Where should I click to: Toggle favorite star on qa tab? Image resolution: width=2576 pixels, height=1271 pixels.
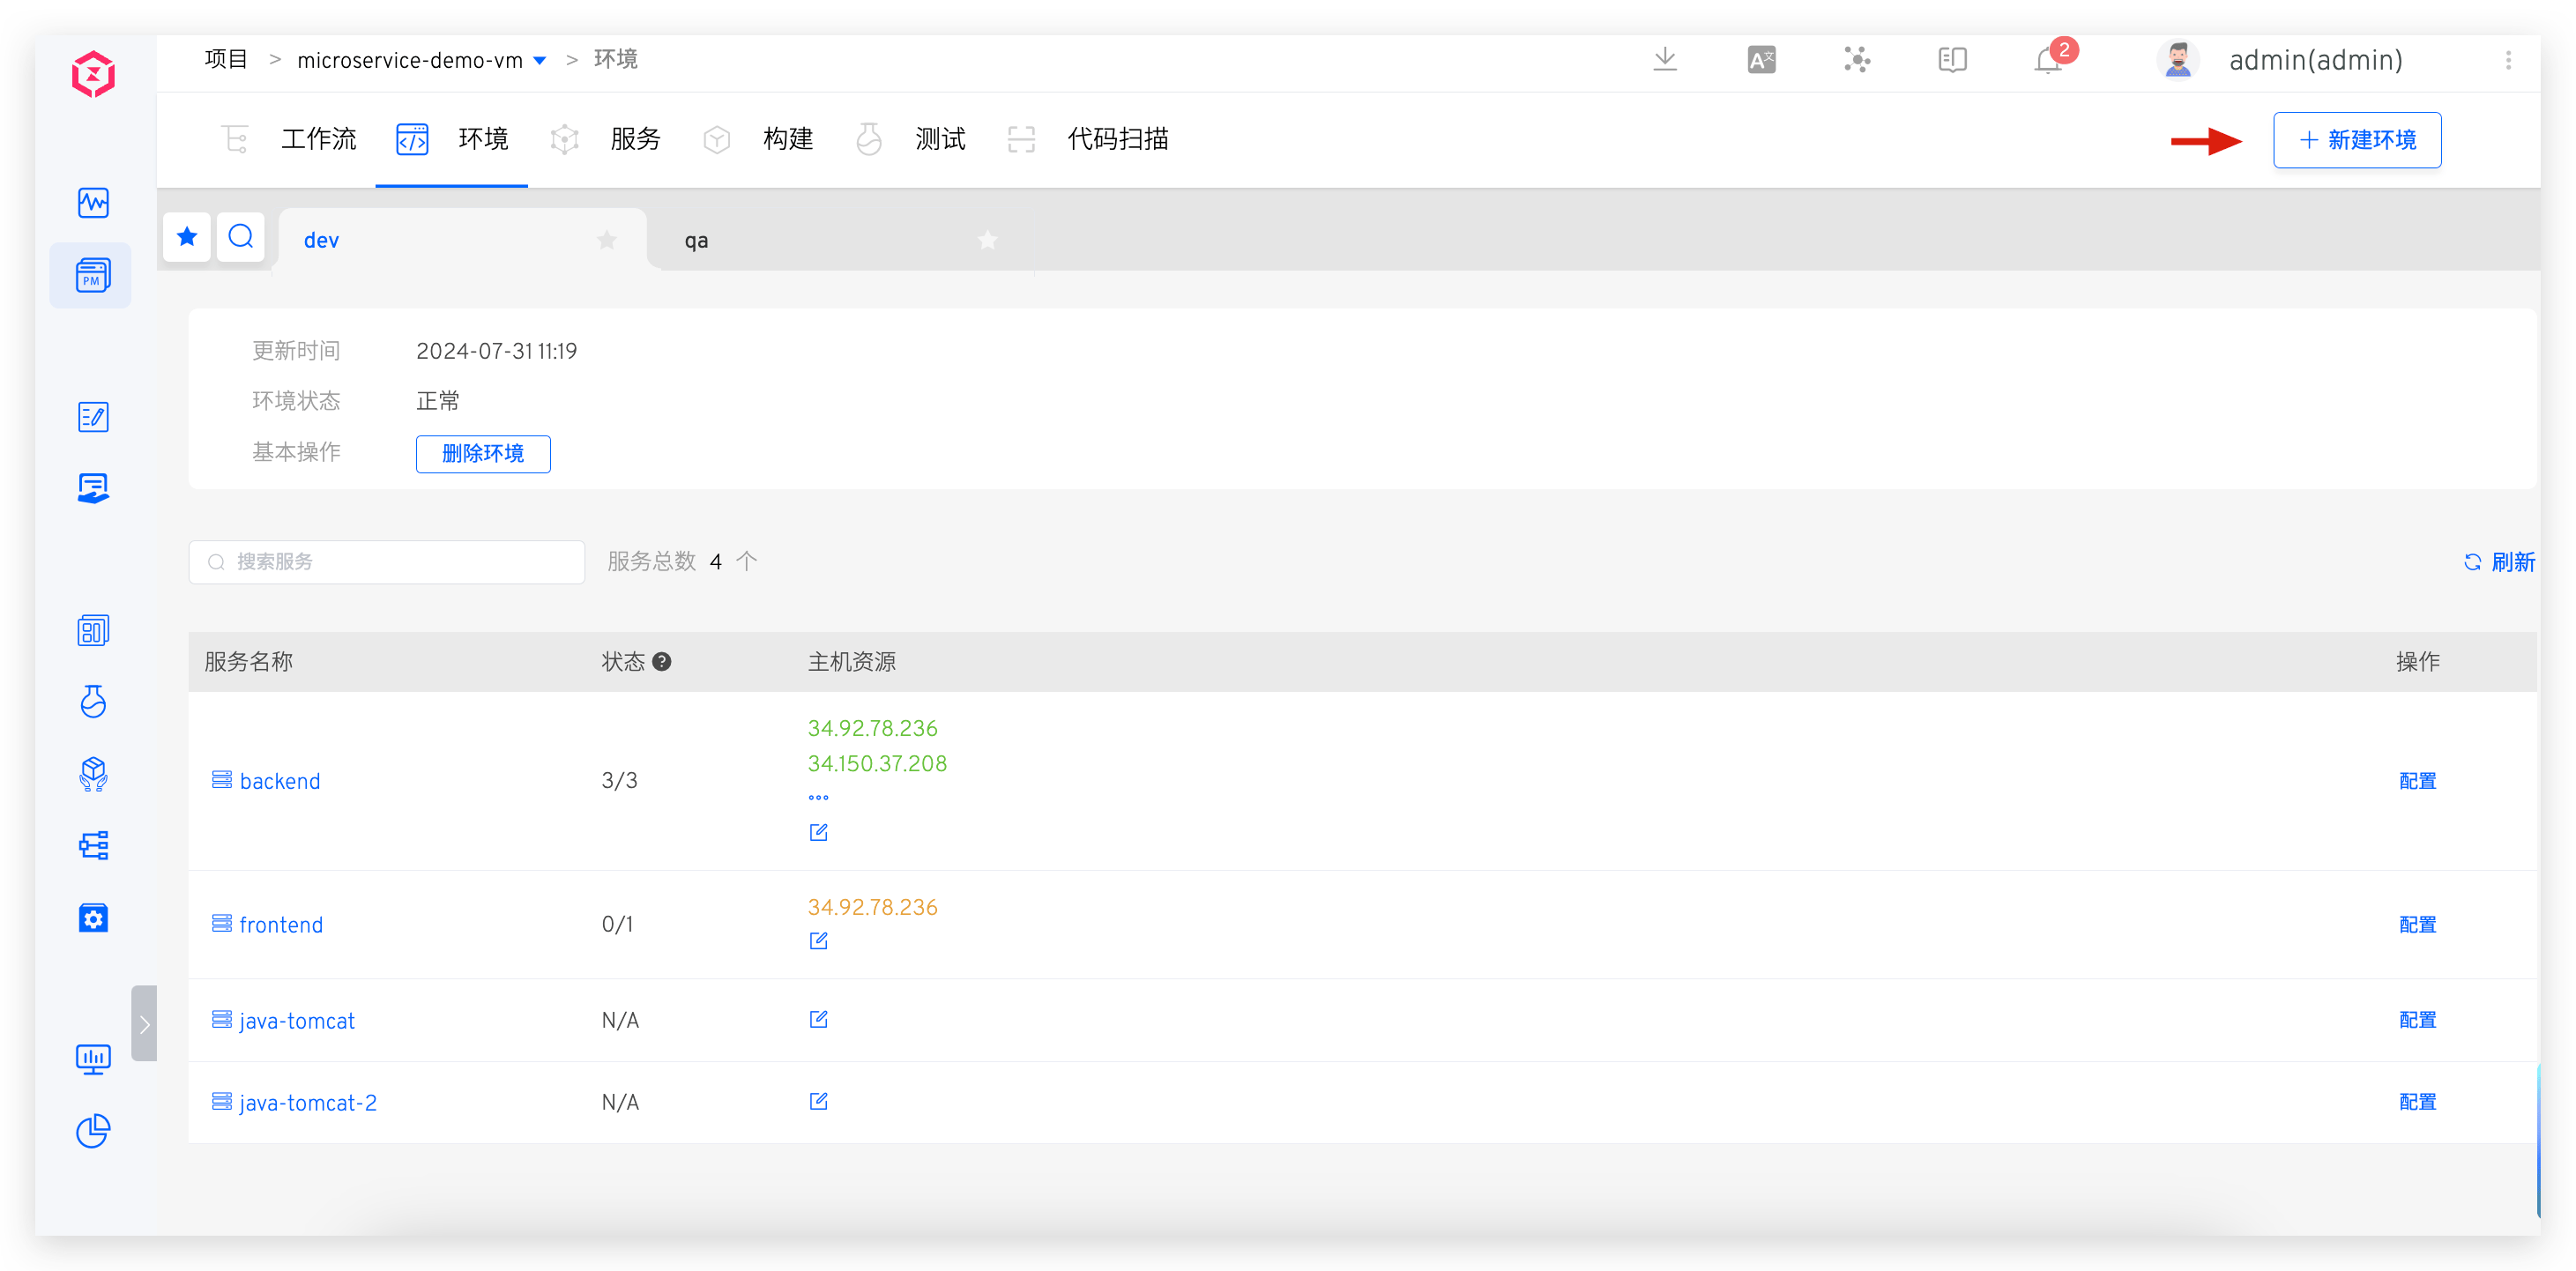point(987,240)
